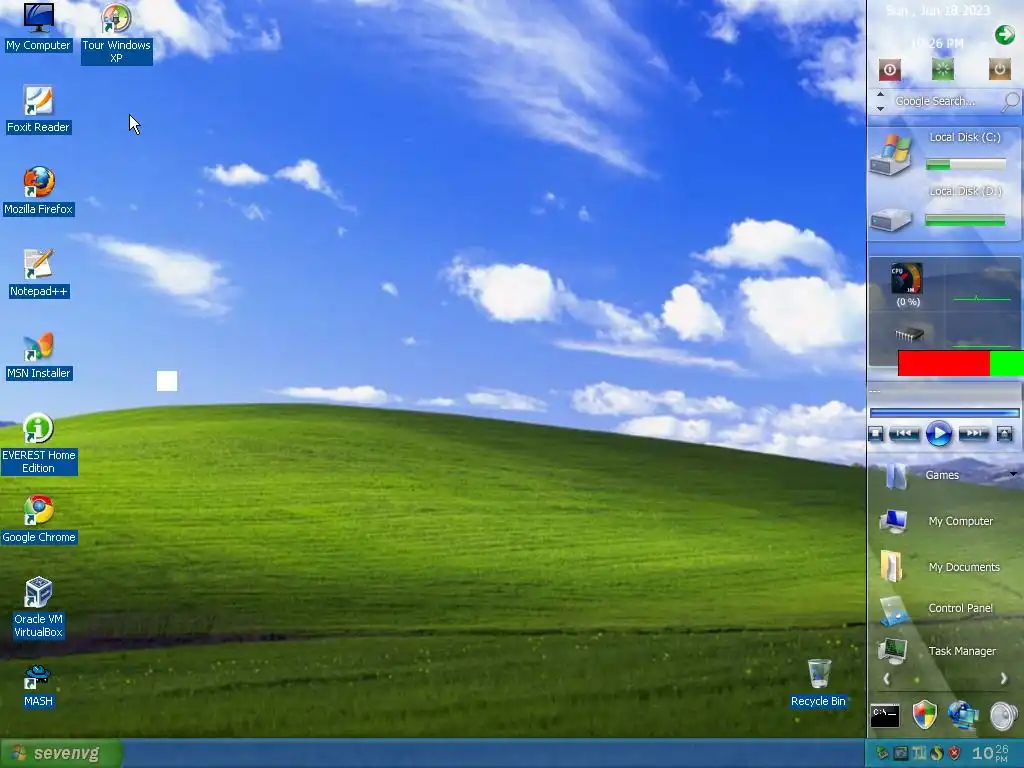The image size is (1024, 768).
Task: Select the Tour Windows XP desktop icon
Action: pyautogui.click(x=116, y=33)
